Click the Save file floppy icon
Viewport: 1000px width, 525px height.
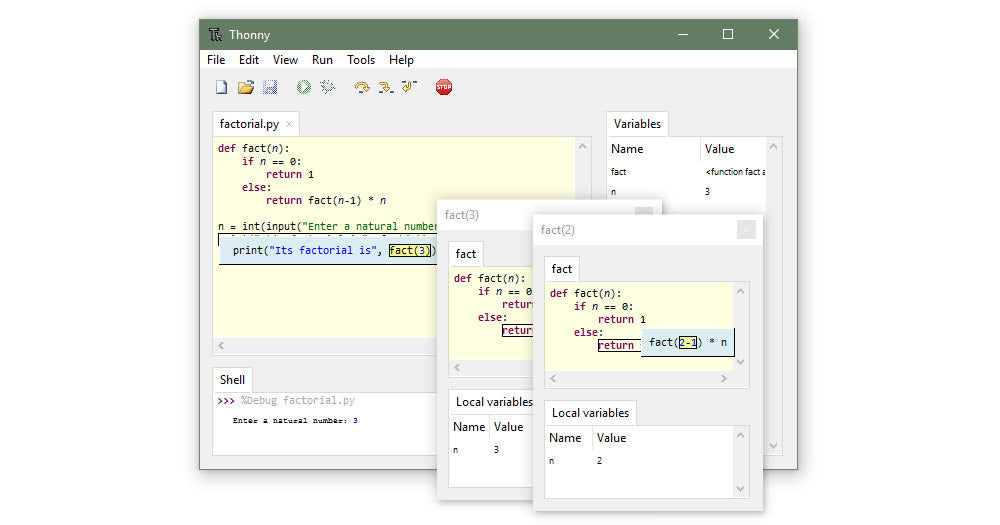tap(270, 88)
